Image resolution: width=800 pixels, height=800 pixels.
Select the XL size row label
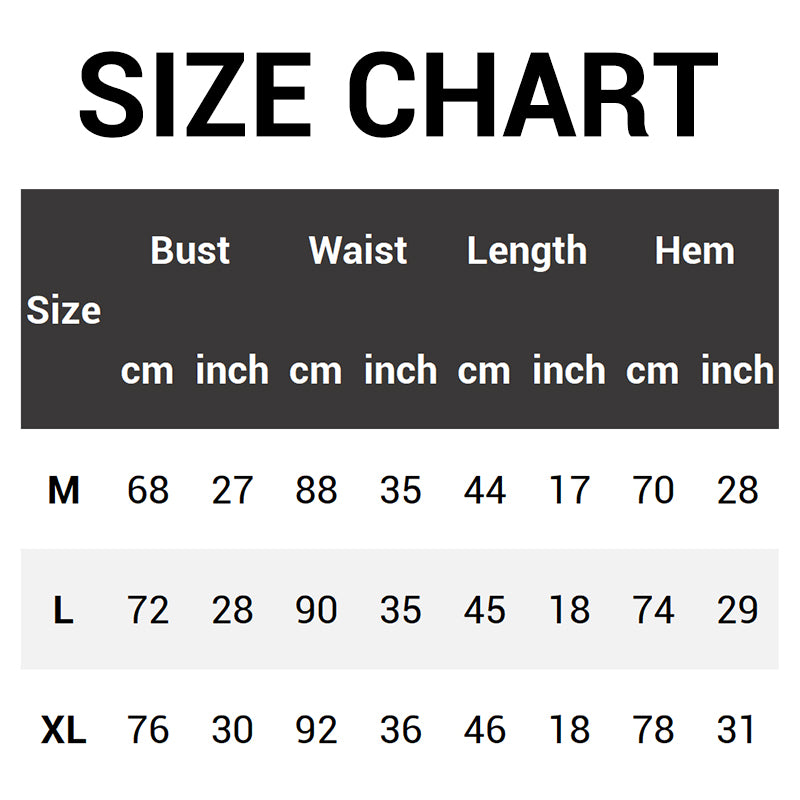pyautogui.click(x=63, y=730)
